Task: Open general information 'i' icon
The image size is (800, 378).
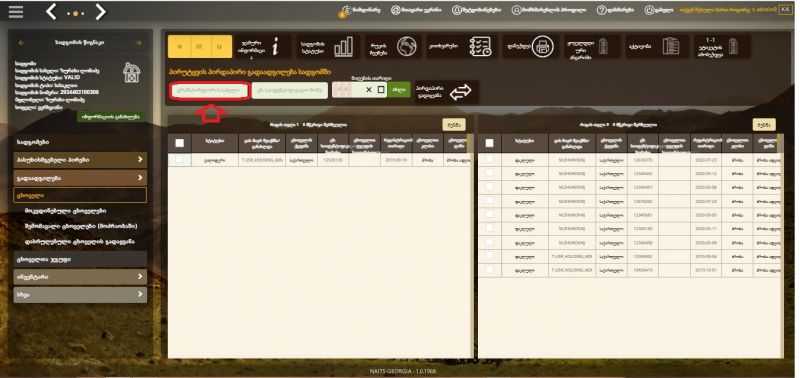Action: pyautogui.click(x=276, y=47)
